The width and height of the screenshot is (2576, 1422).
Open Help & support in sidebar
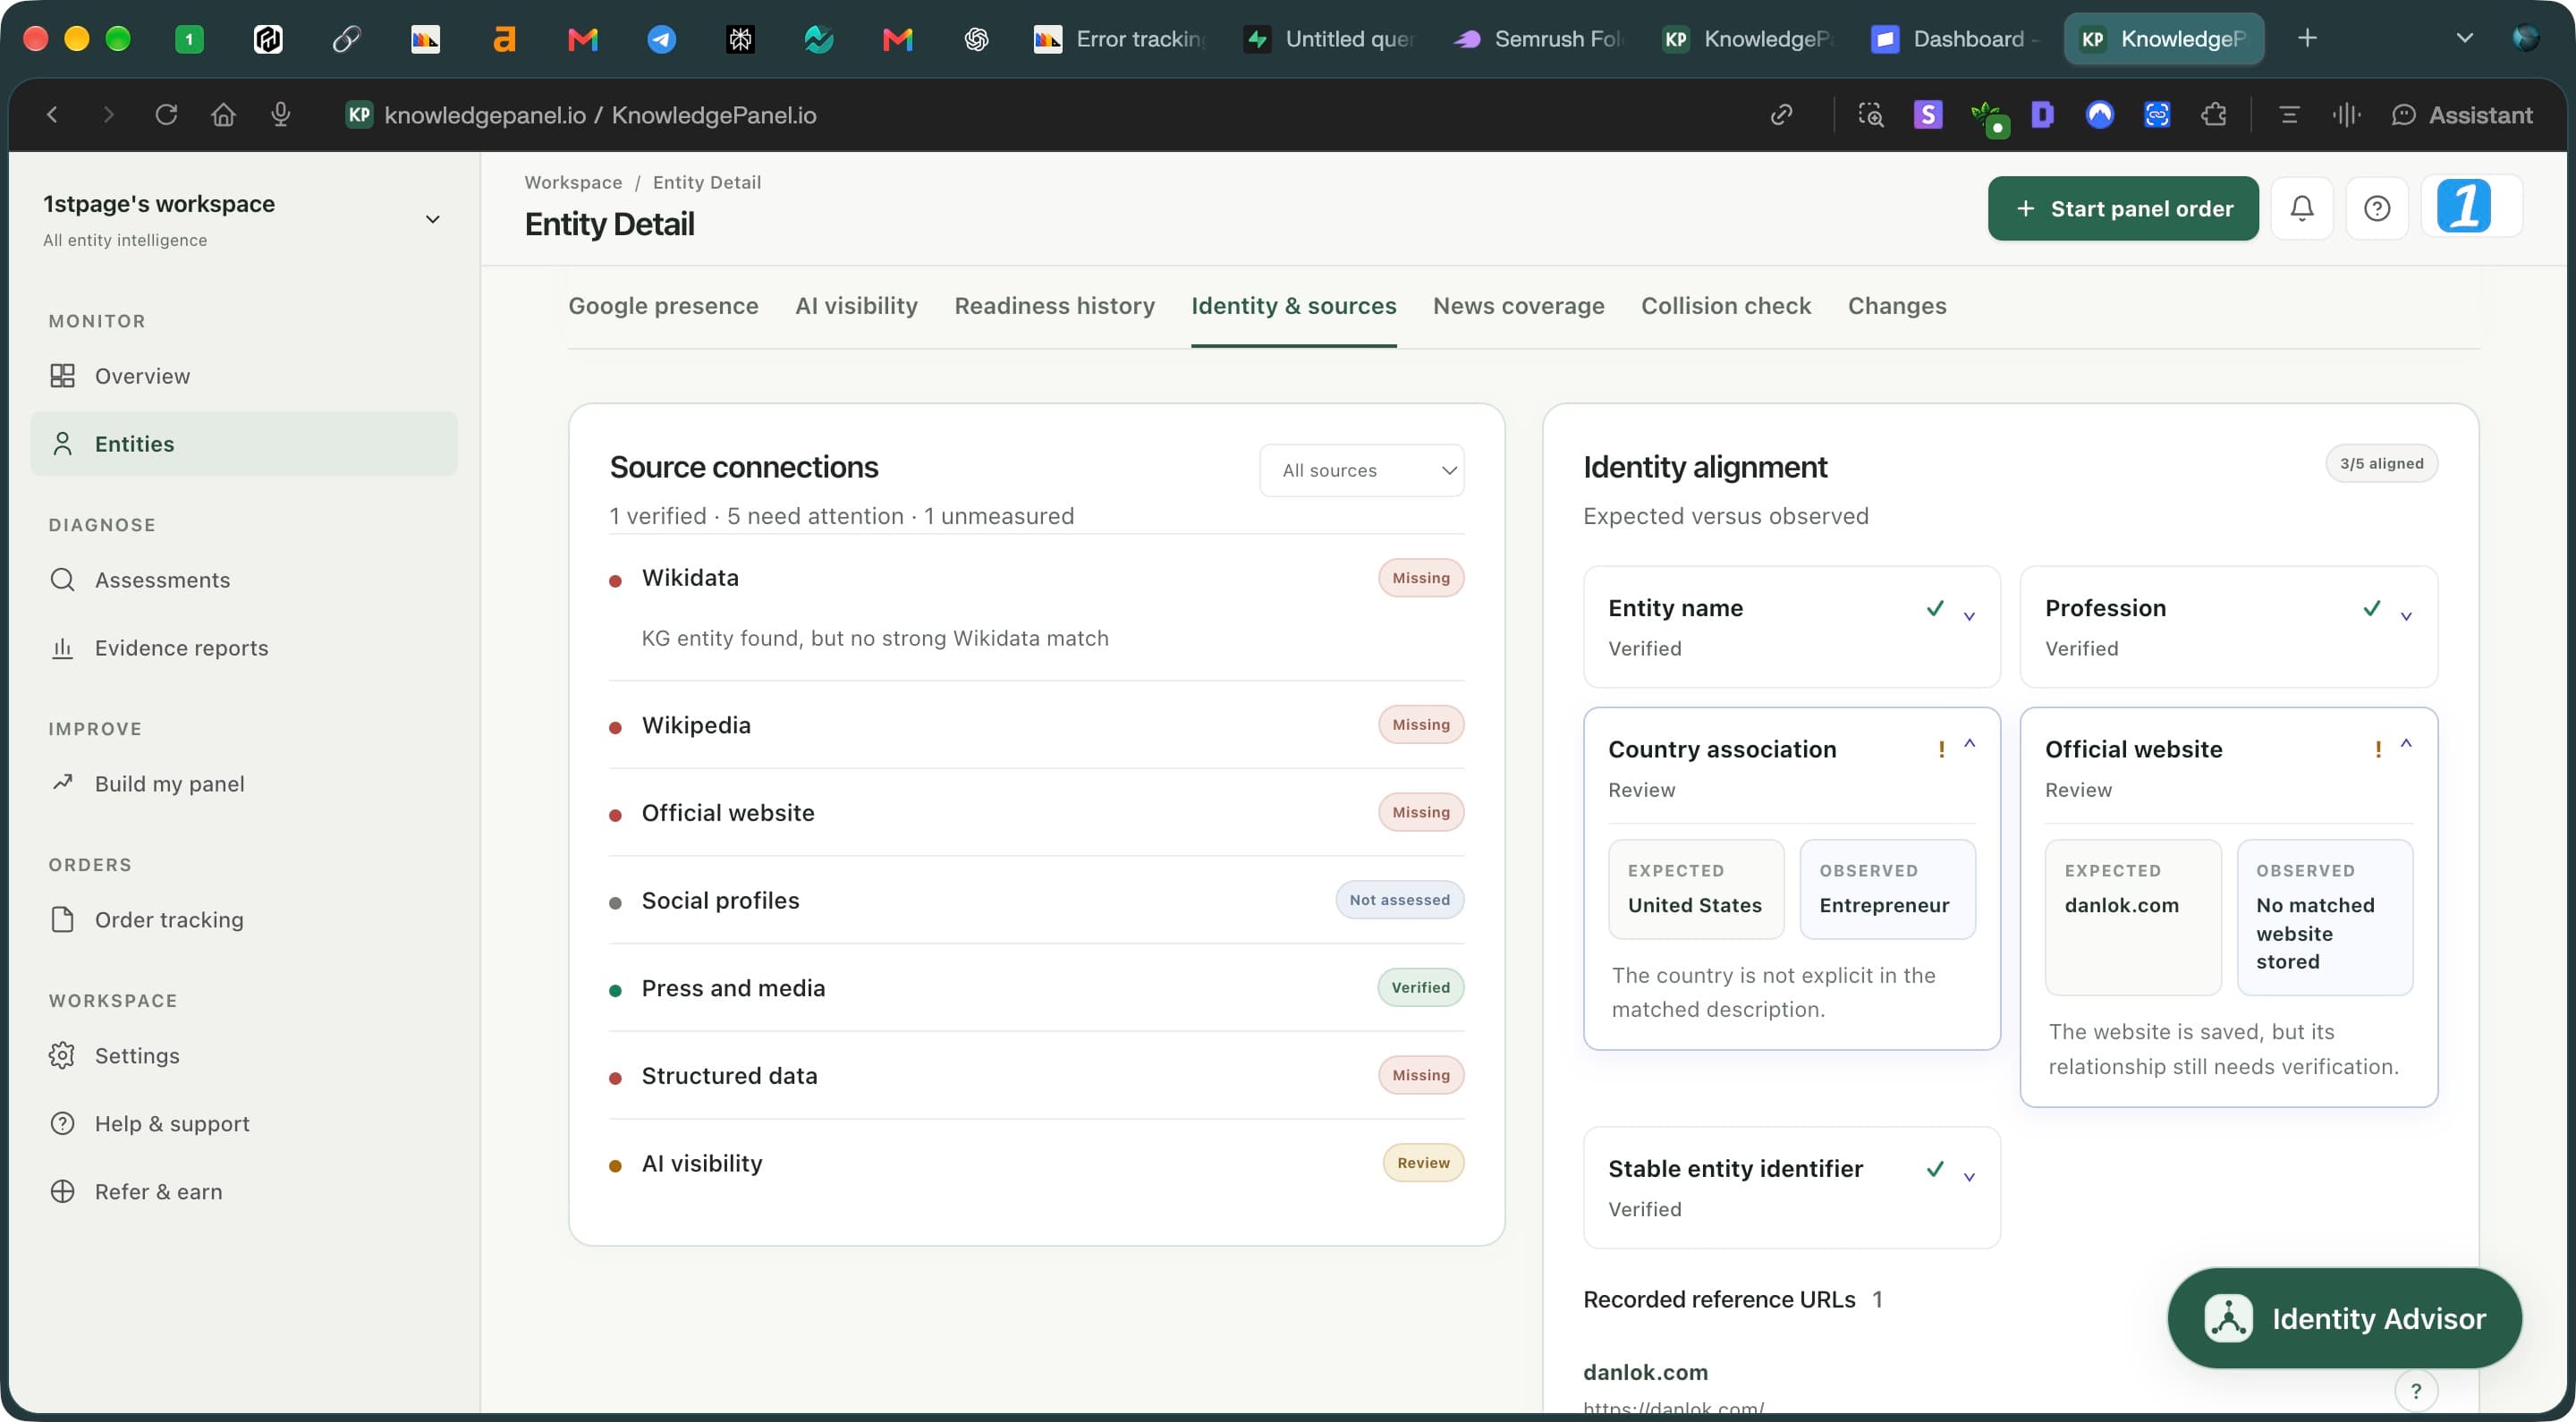[x=244, y=1124]
